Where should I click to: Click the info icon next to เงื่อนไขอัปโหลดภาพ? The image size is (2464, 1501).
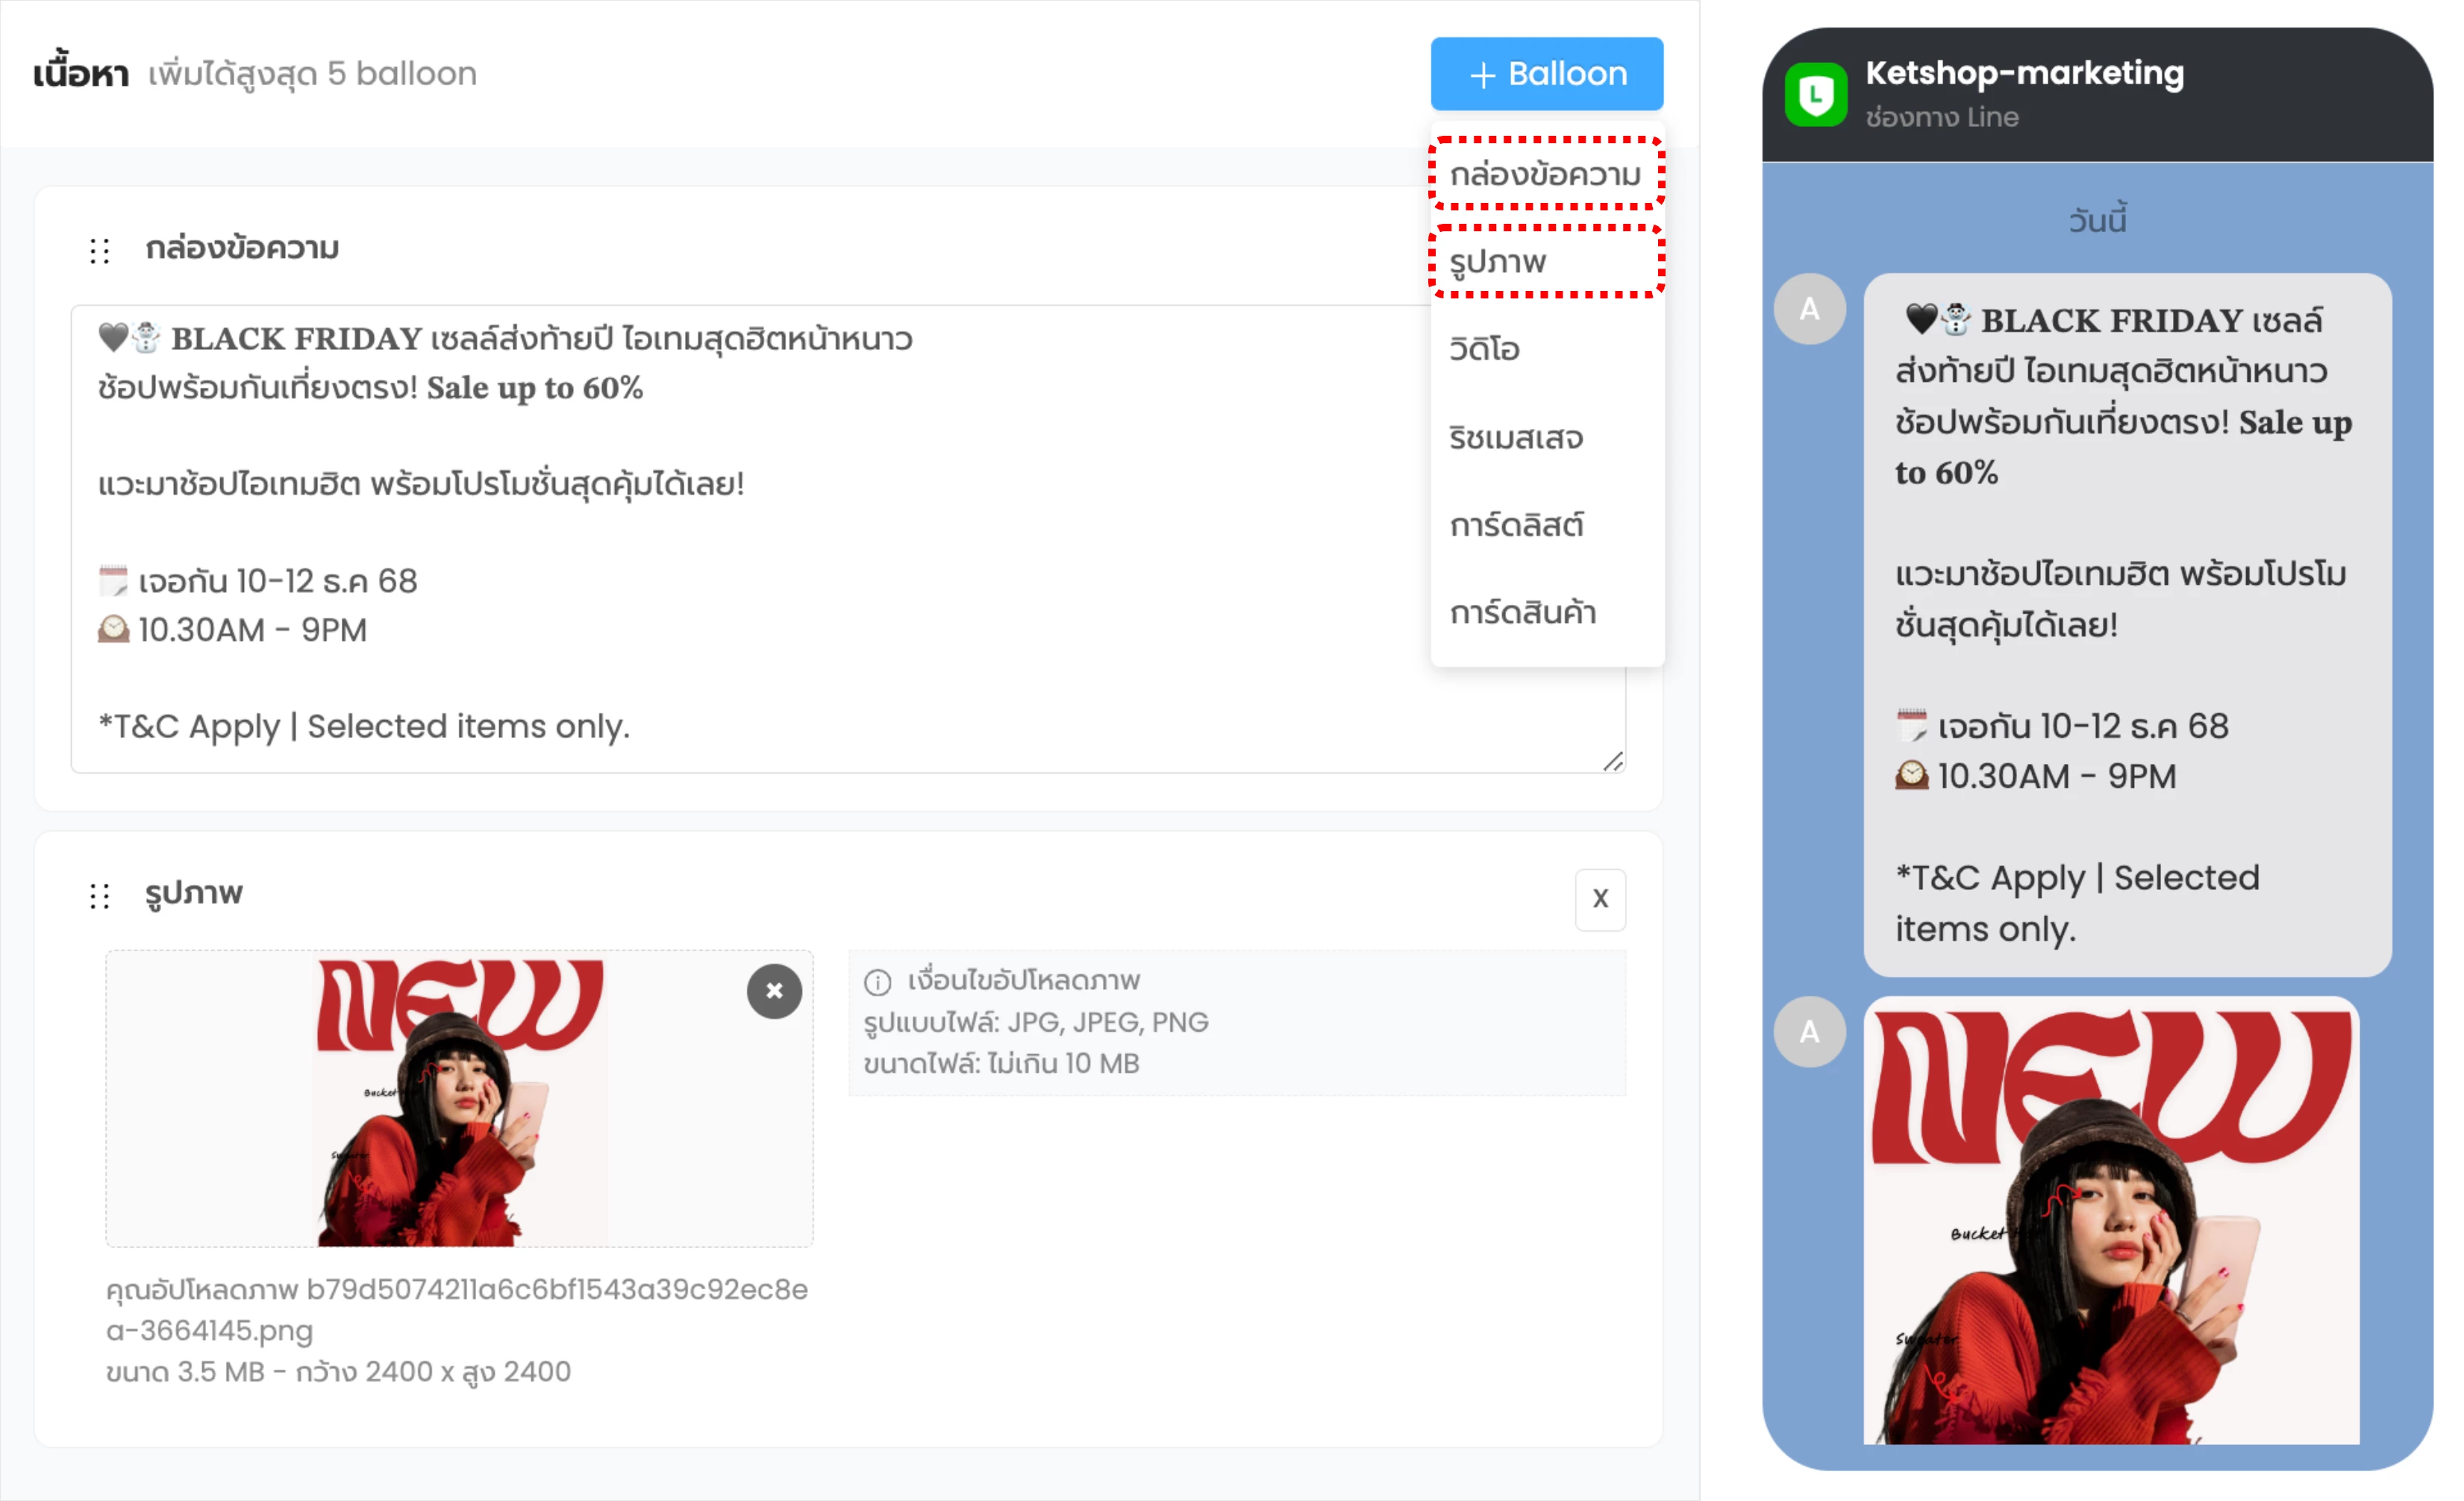click(x=877, y=982)
